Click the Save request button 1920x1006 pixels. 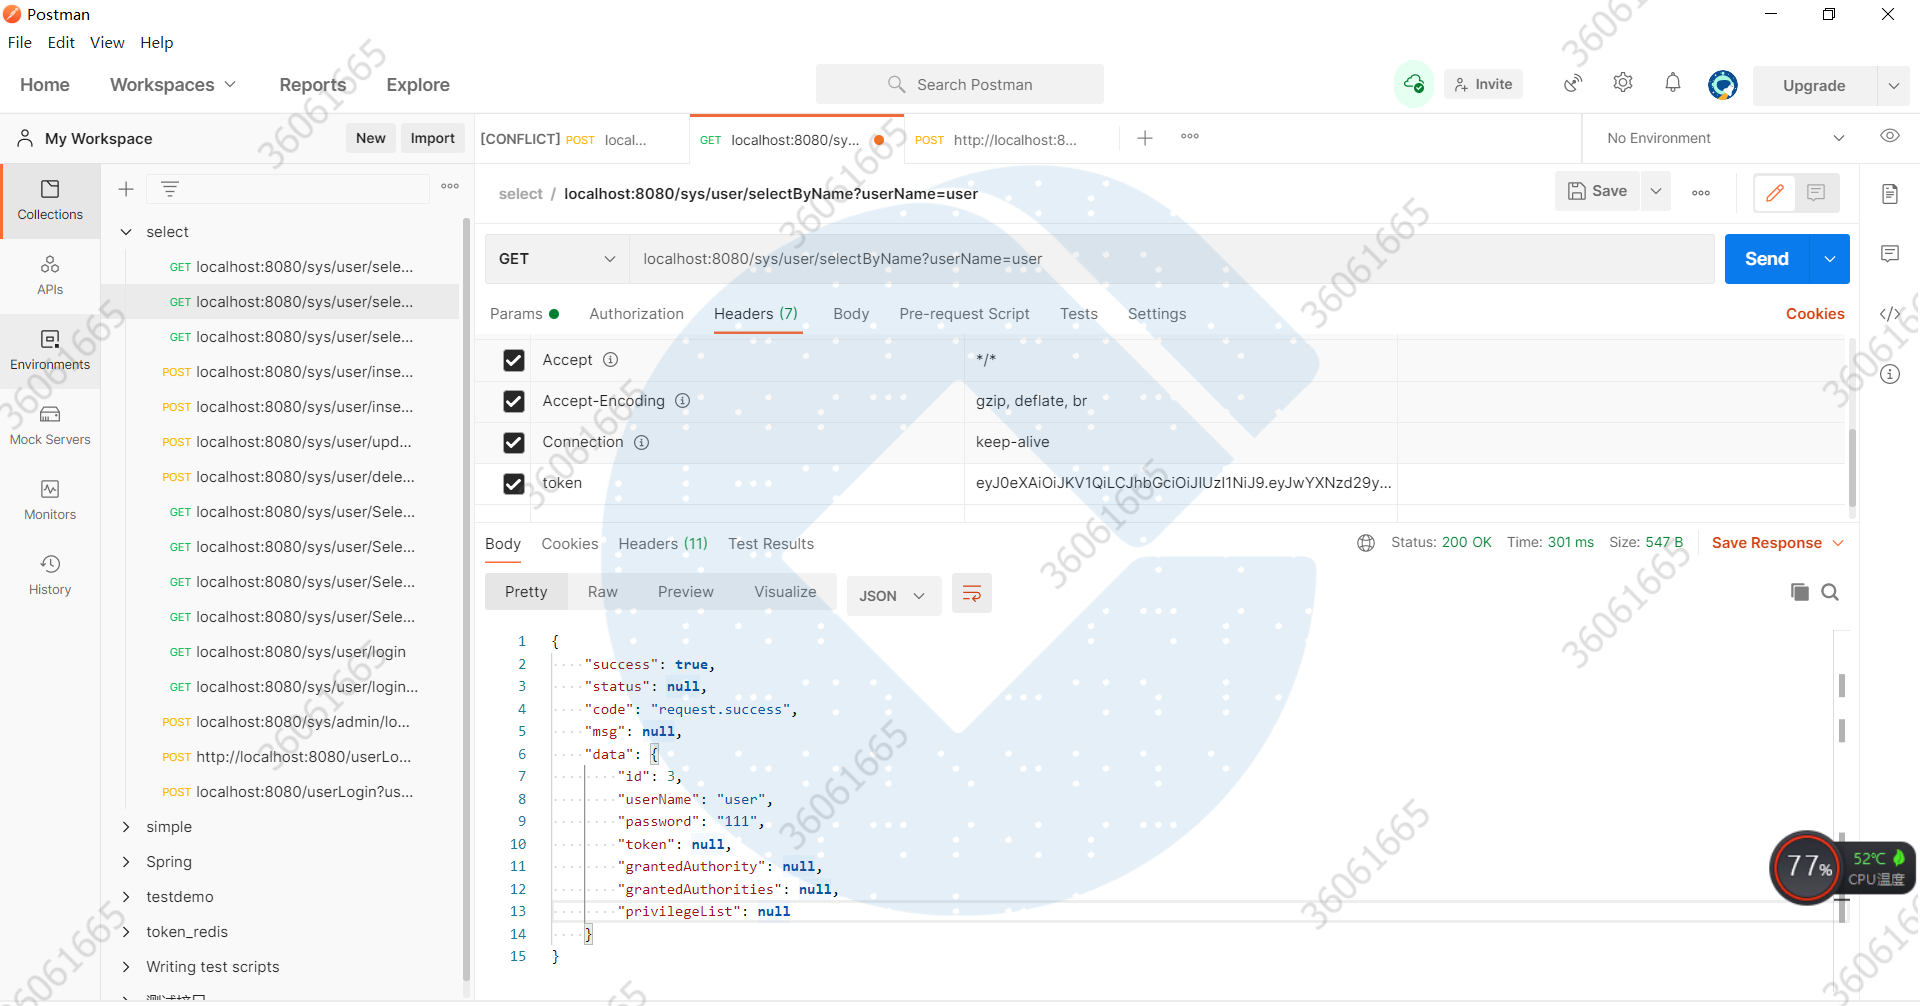[x=1597, y=191]
